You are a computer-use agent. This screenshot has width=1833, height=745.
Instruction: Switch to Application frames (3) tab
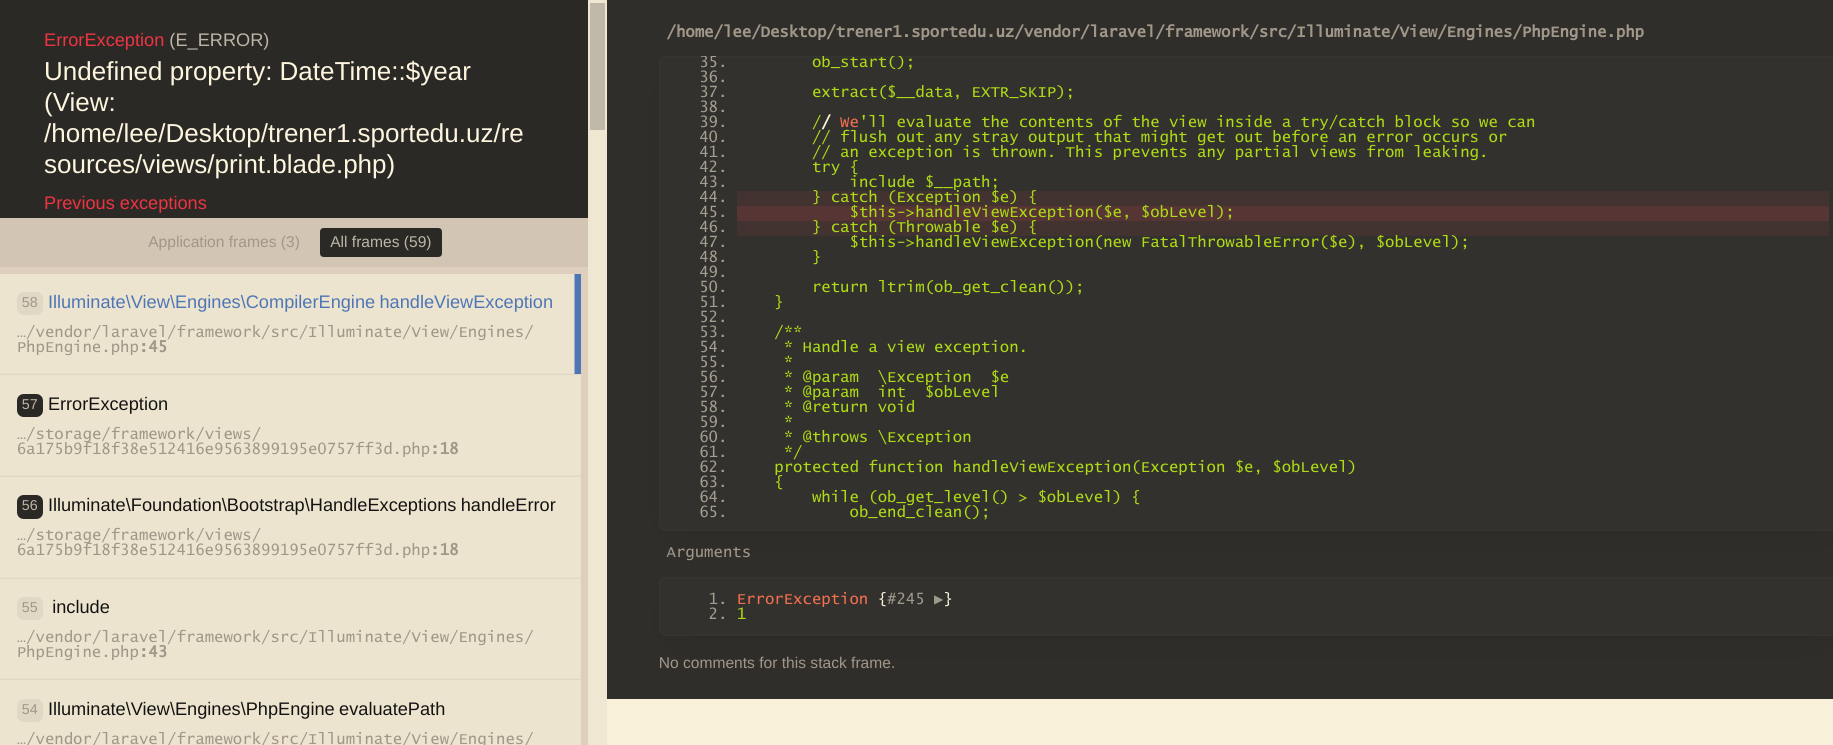click(224, 242)
